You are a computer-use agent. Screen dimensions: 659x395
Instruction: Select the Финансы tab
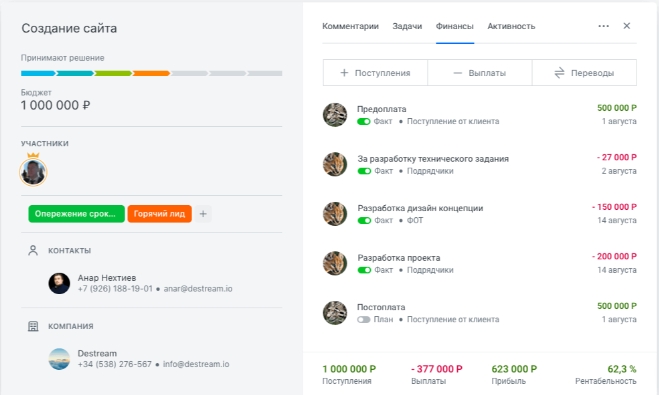click(x=454, y=26)
